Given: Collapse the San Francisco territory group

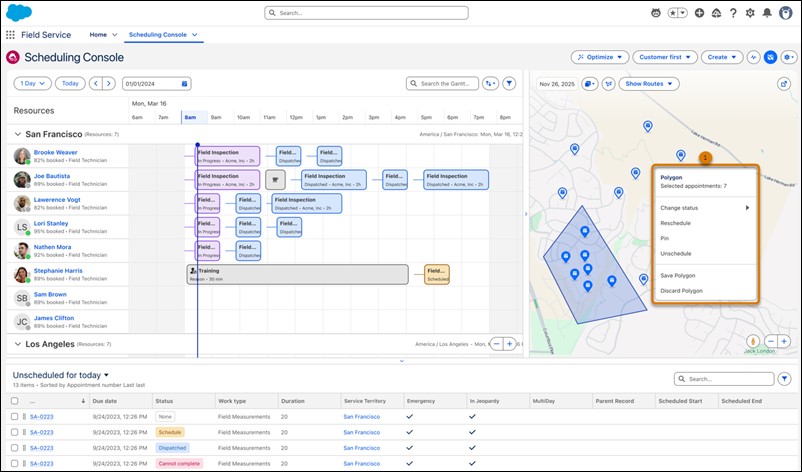Looking at the screenshot, I should click(17, 134).
